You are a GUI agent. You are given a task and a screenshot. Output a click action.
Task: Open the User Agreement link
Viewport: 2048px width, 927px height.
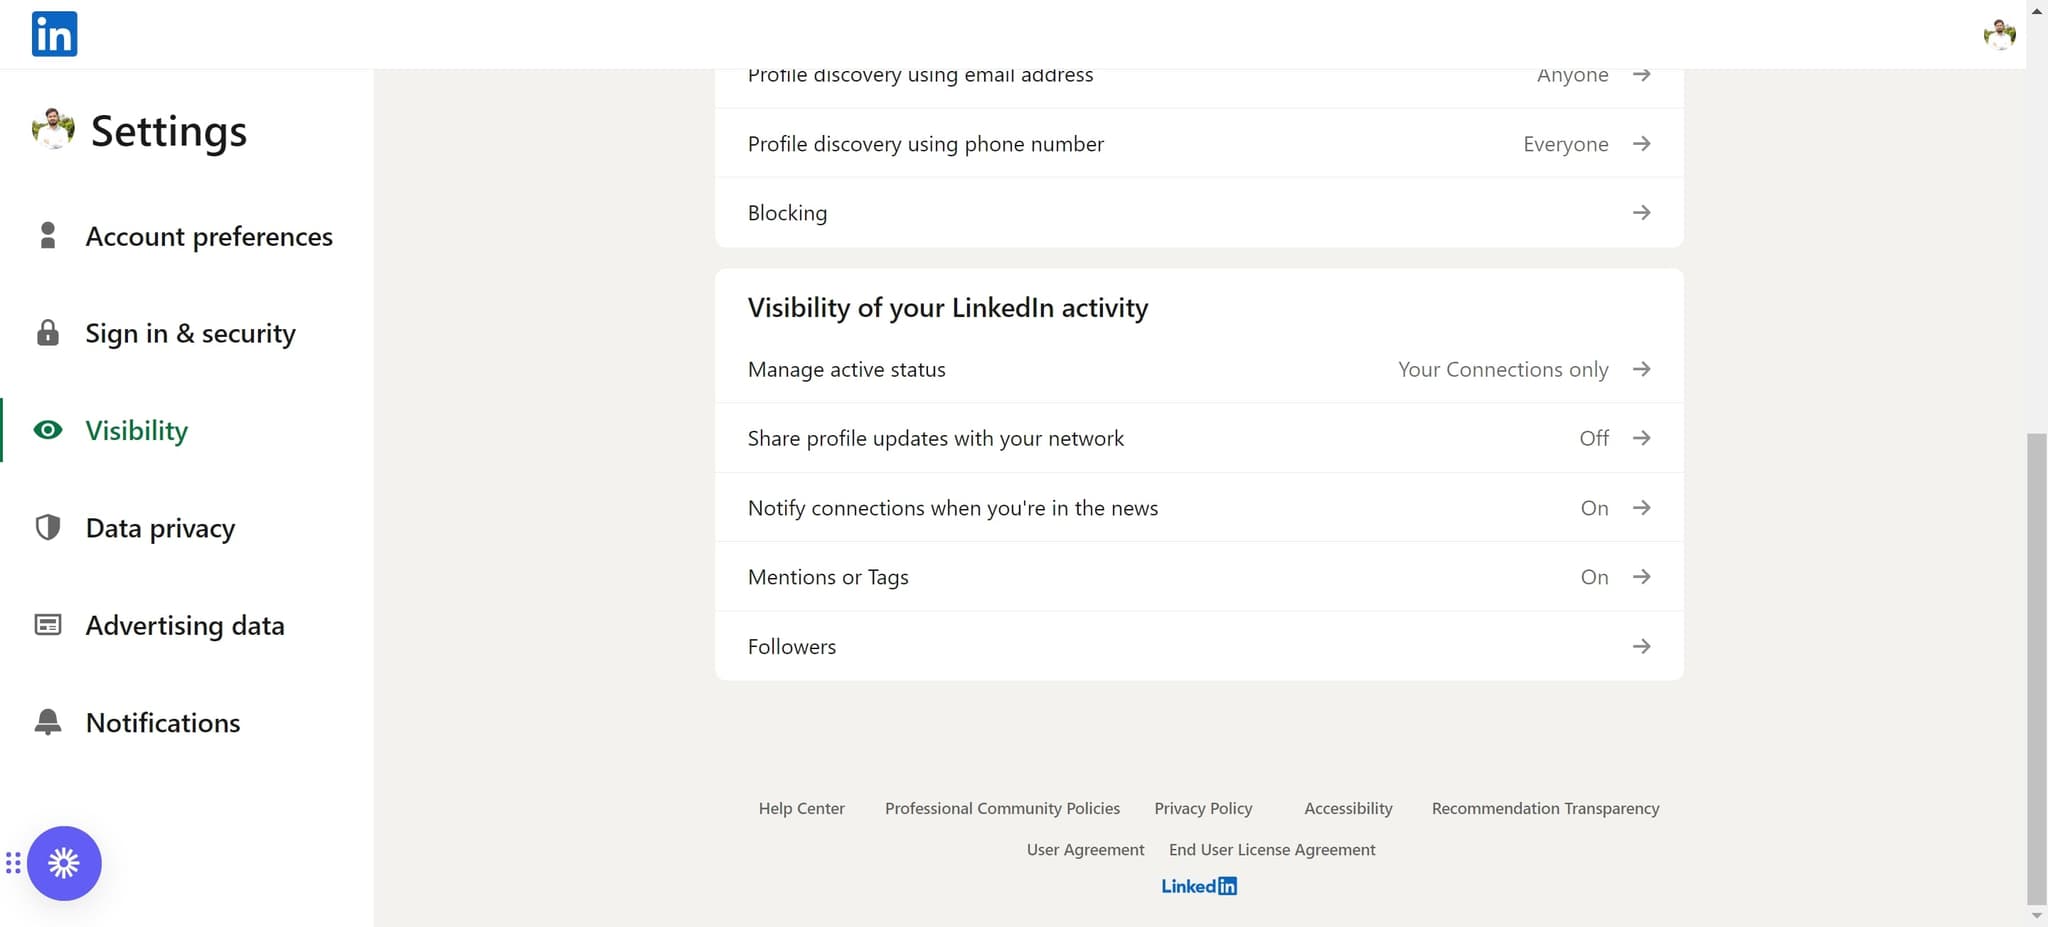click(x=1085, y=849)
